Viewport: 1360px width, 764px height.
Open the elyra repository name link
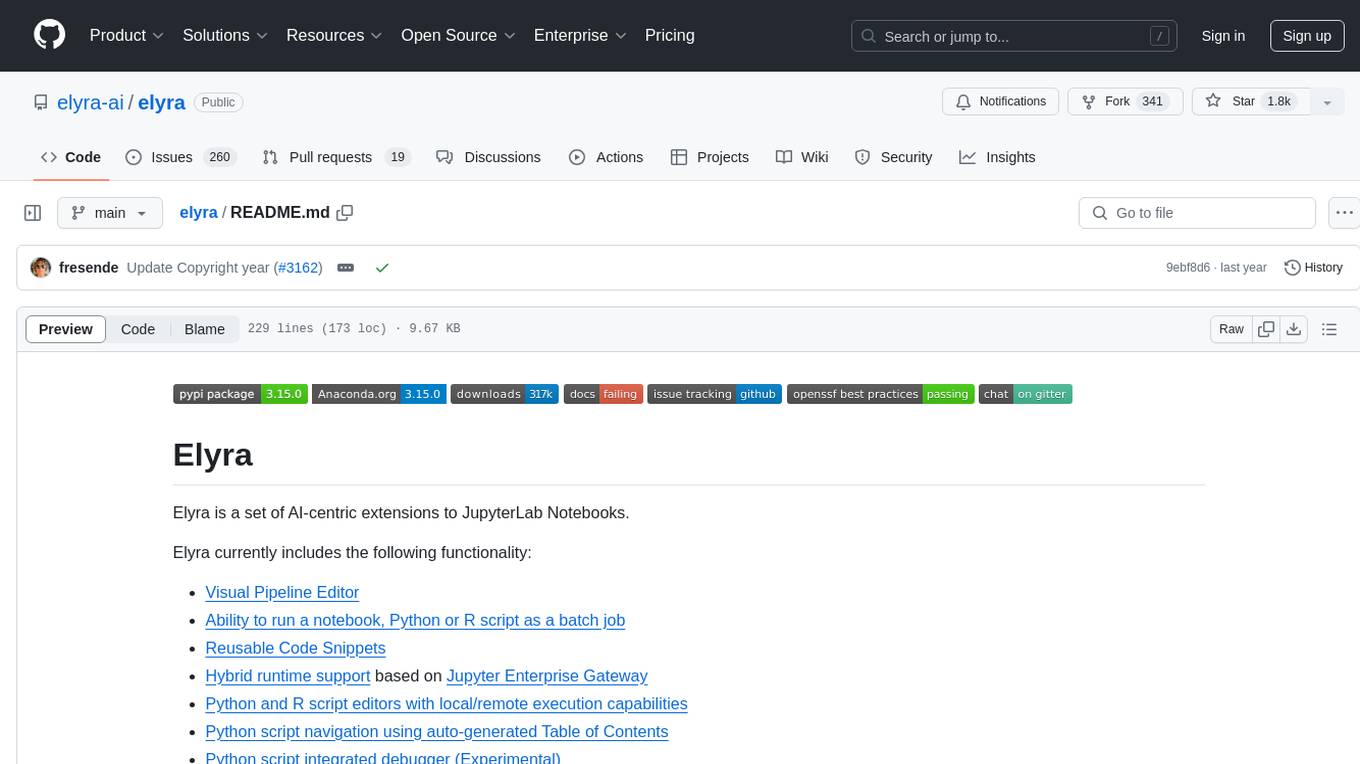(x=161, y=102)
